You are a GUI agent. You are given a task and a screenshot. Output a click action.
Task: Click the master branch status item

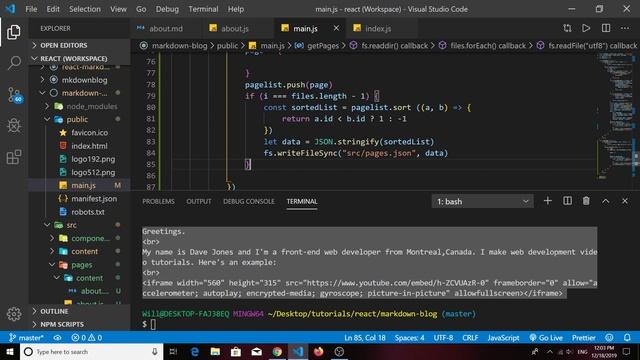pos(26,338)
